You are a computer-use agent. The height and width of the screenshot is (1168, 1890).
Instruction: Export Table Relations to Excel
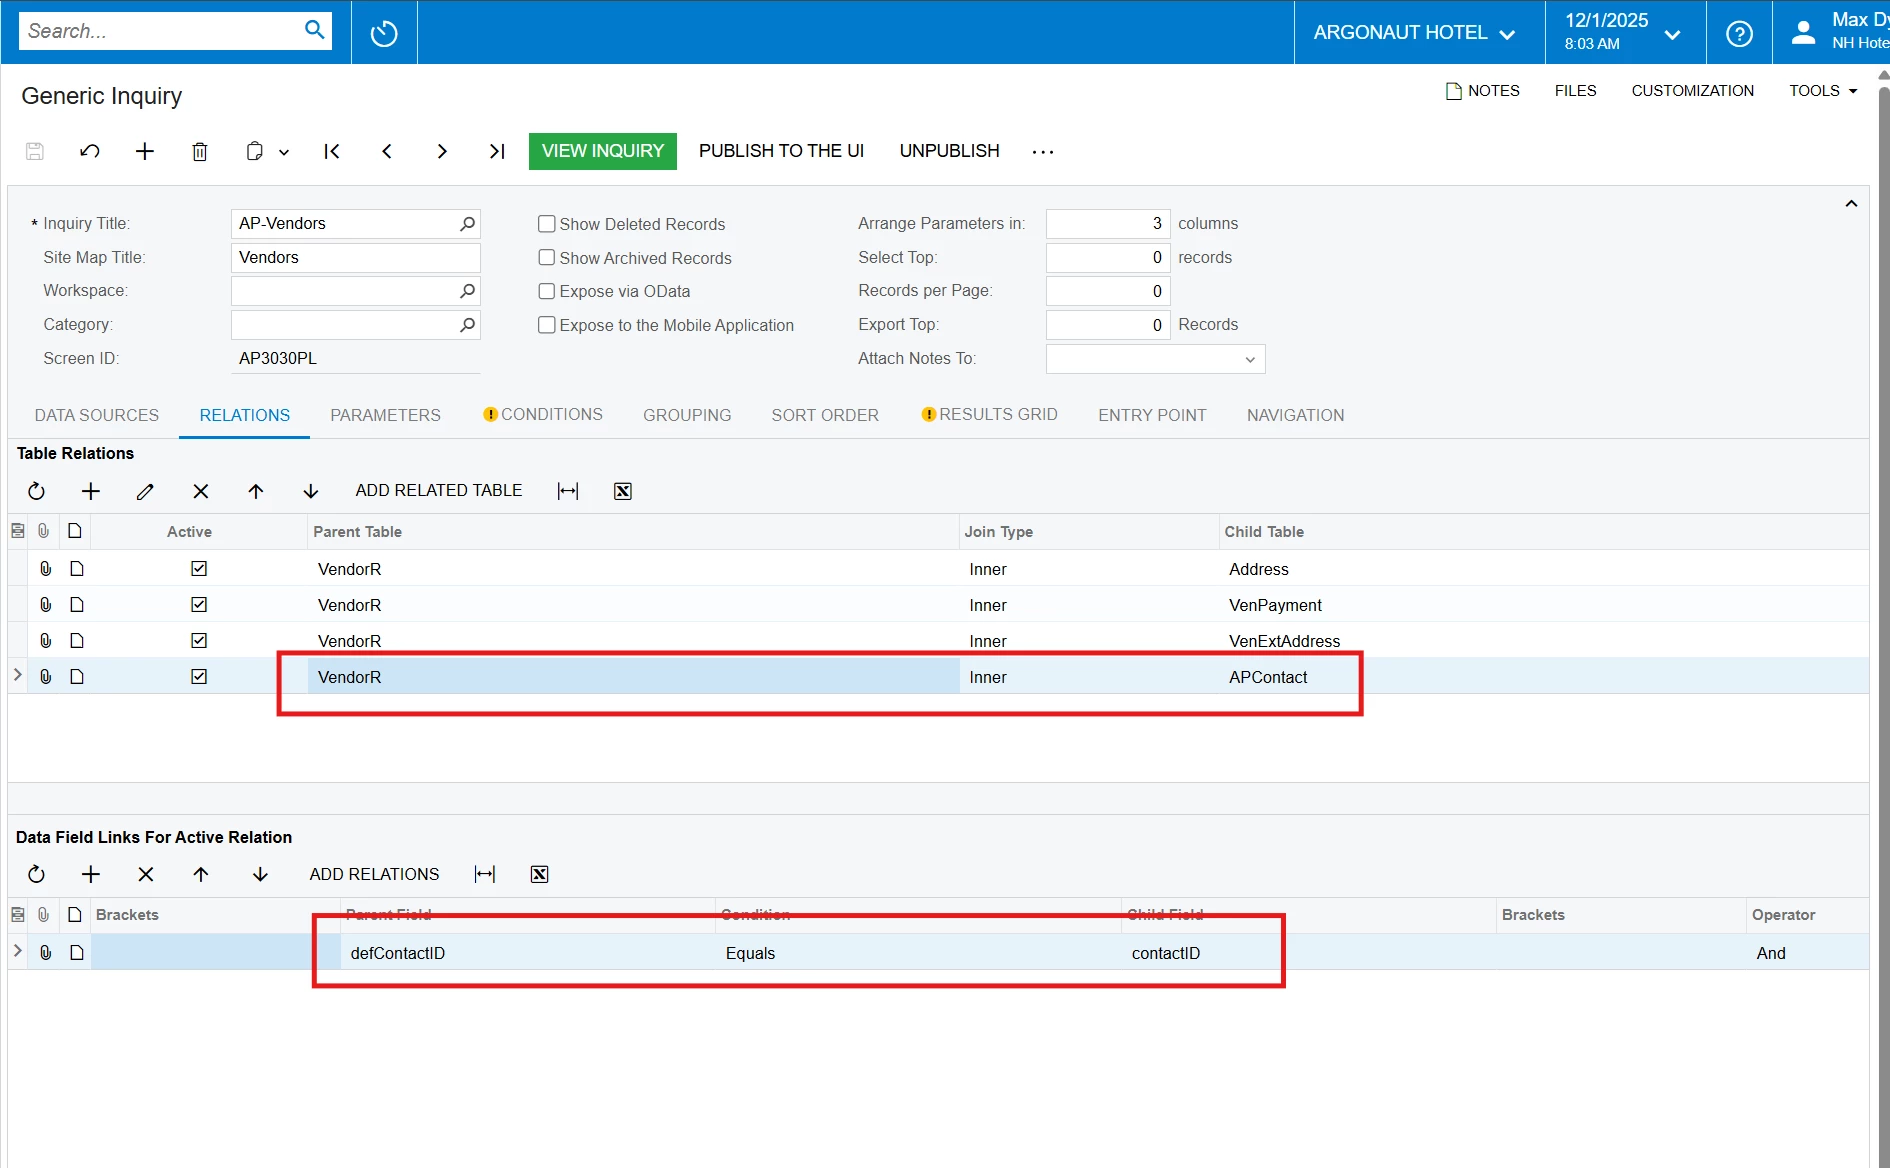(x=623, y=491)
